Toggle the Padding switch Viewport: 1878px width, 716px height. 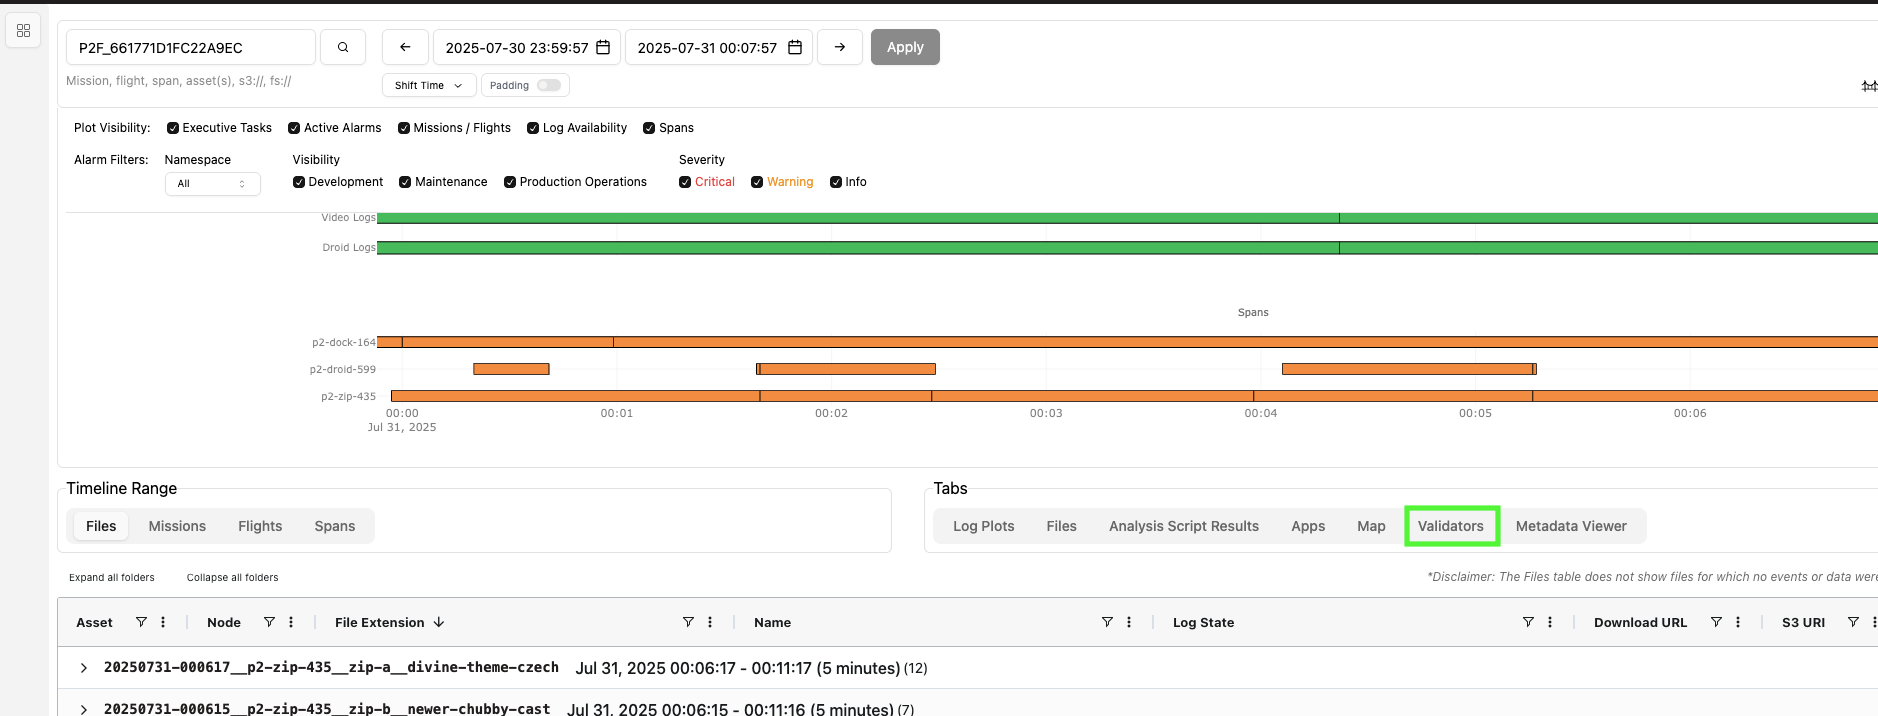point(549,85)
